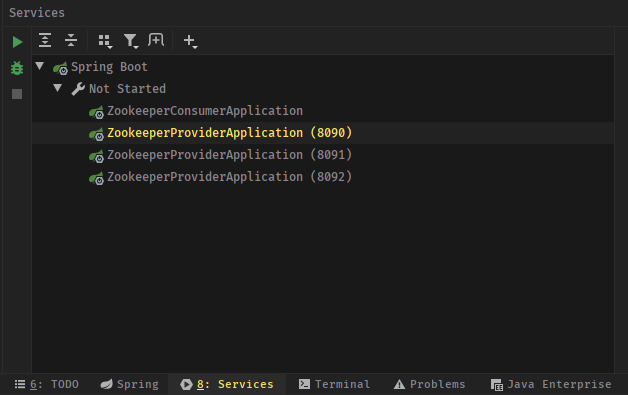Image resolution: width=628 pixels, height=395 pixels.
Task: Debug the selected service with bug icon
Action: pyautogui.click(x=17, y=68)
